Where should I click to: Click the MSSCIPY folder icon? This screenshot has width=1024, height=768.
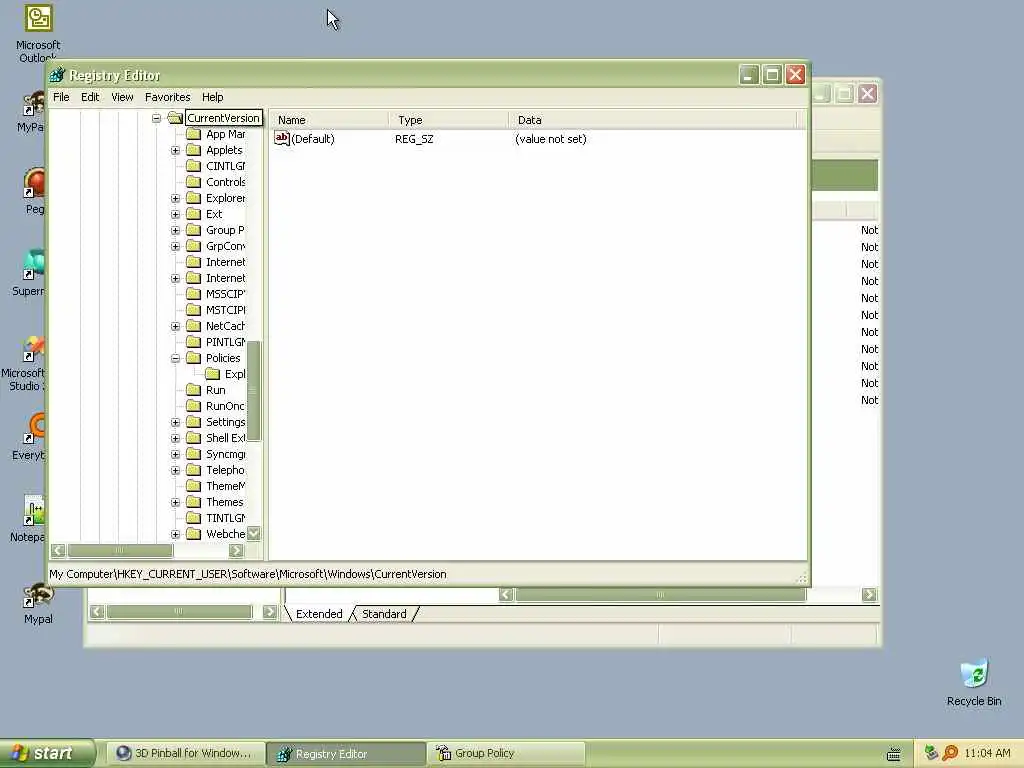[193, 294]
